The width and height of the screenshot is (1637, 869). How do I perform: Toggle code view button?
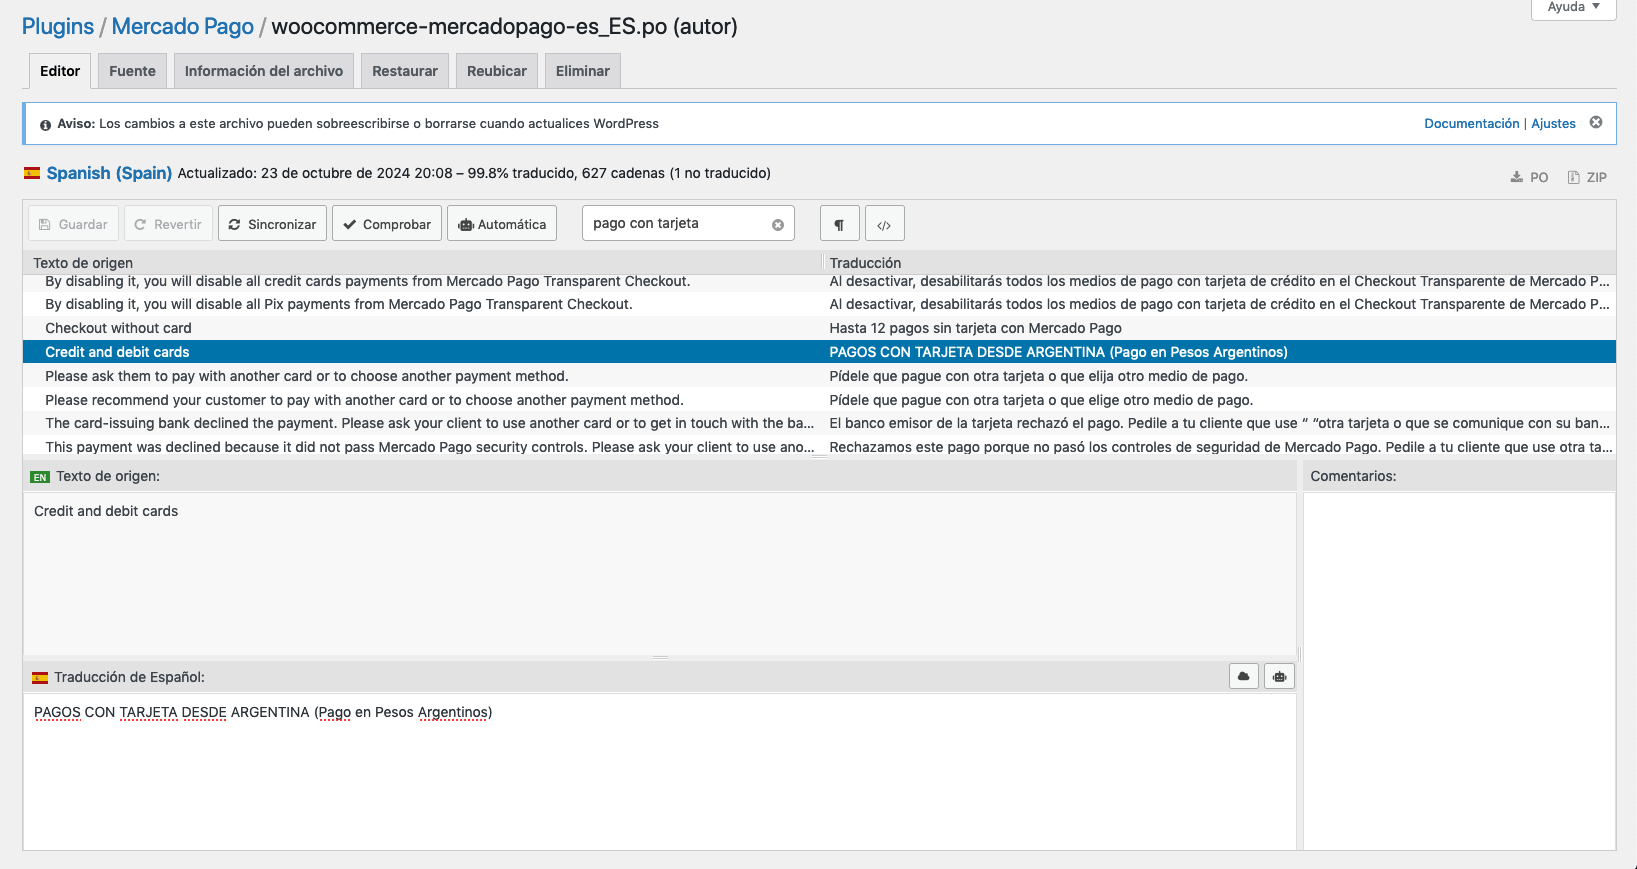pos(884,224)
